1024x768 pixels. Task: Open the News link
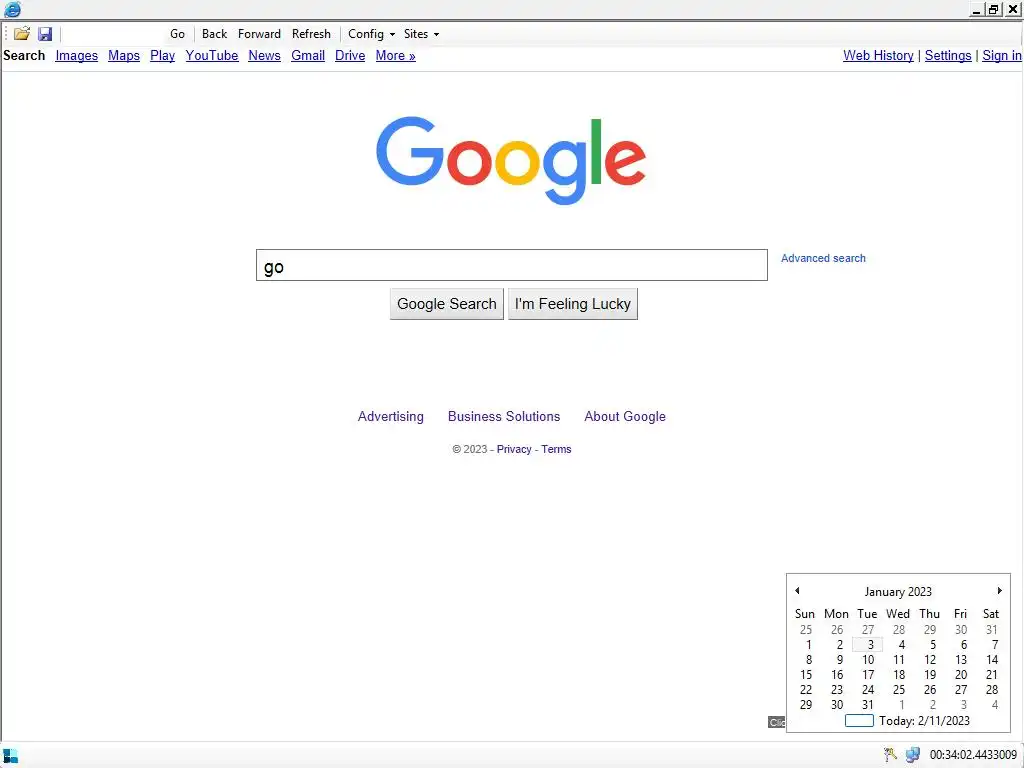(264, 56)
